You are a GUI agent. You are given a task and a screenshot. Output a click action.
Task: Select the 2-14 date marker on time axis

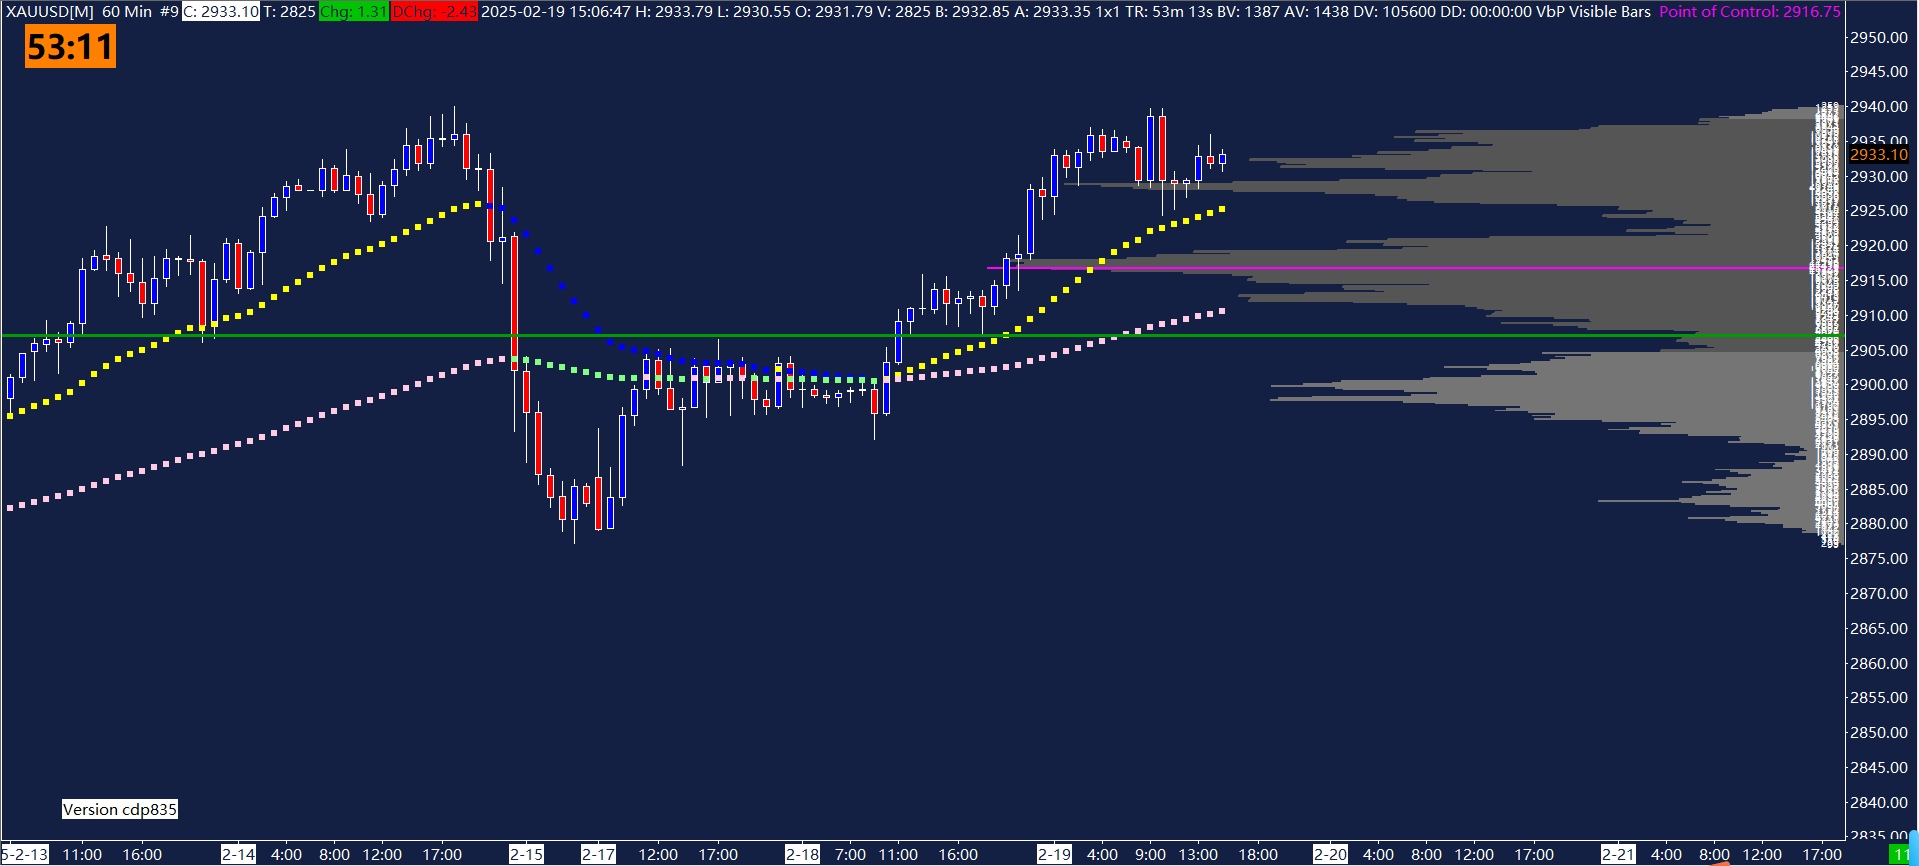pos(238,855)
